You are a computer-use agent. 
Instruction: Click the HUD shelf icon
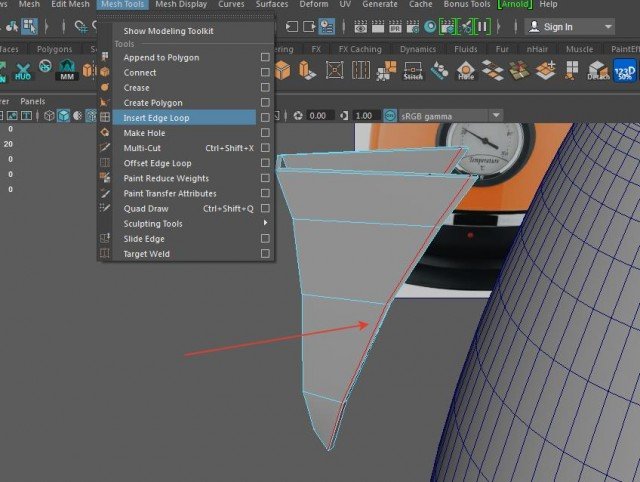pos(24,70)
